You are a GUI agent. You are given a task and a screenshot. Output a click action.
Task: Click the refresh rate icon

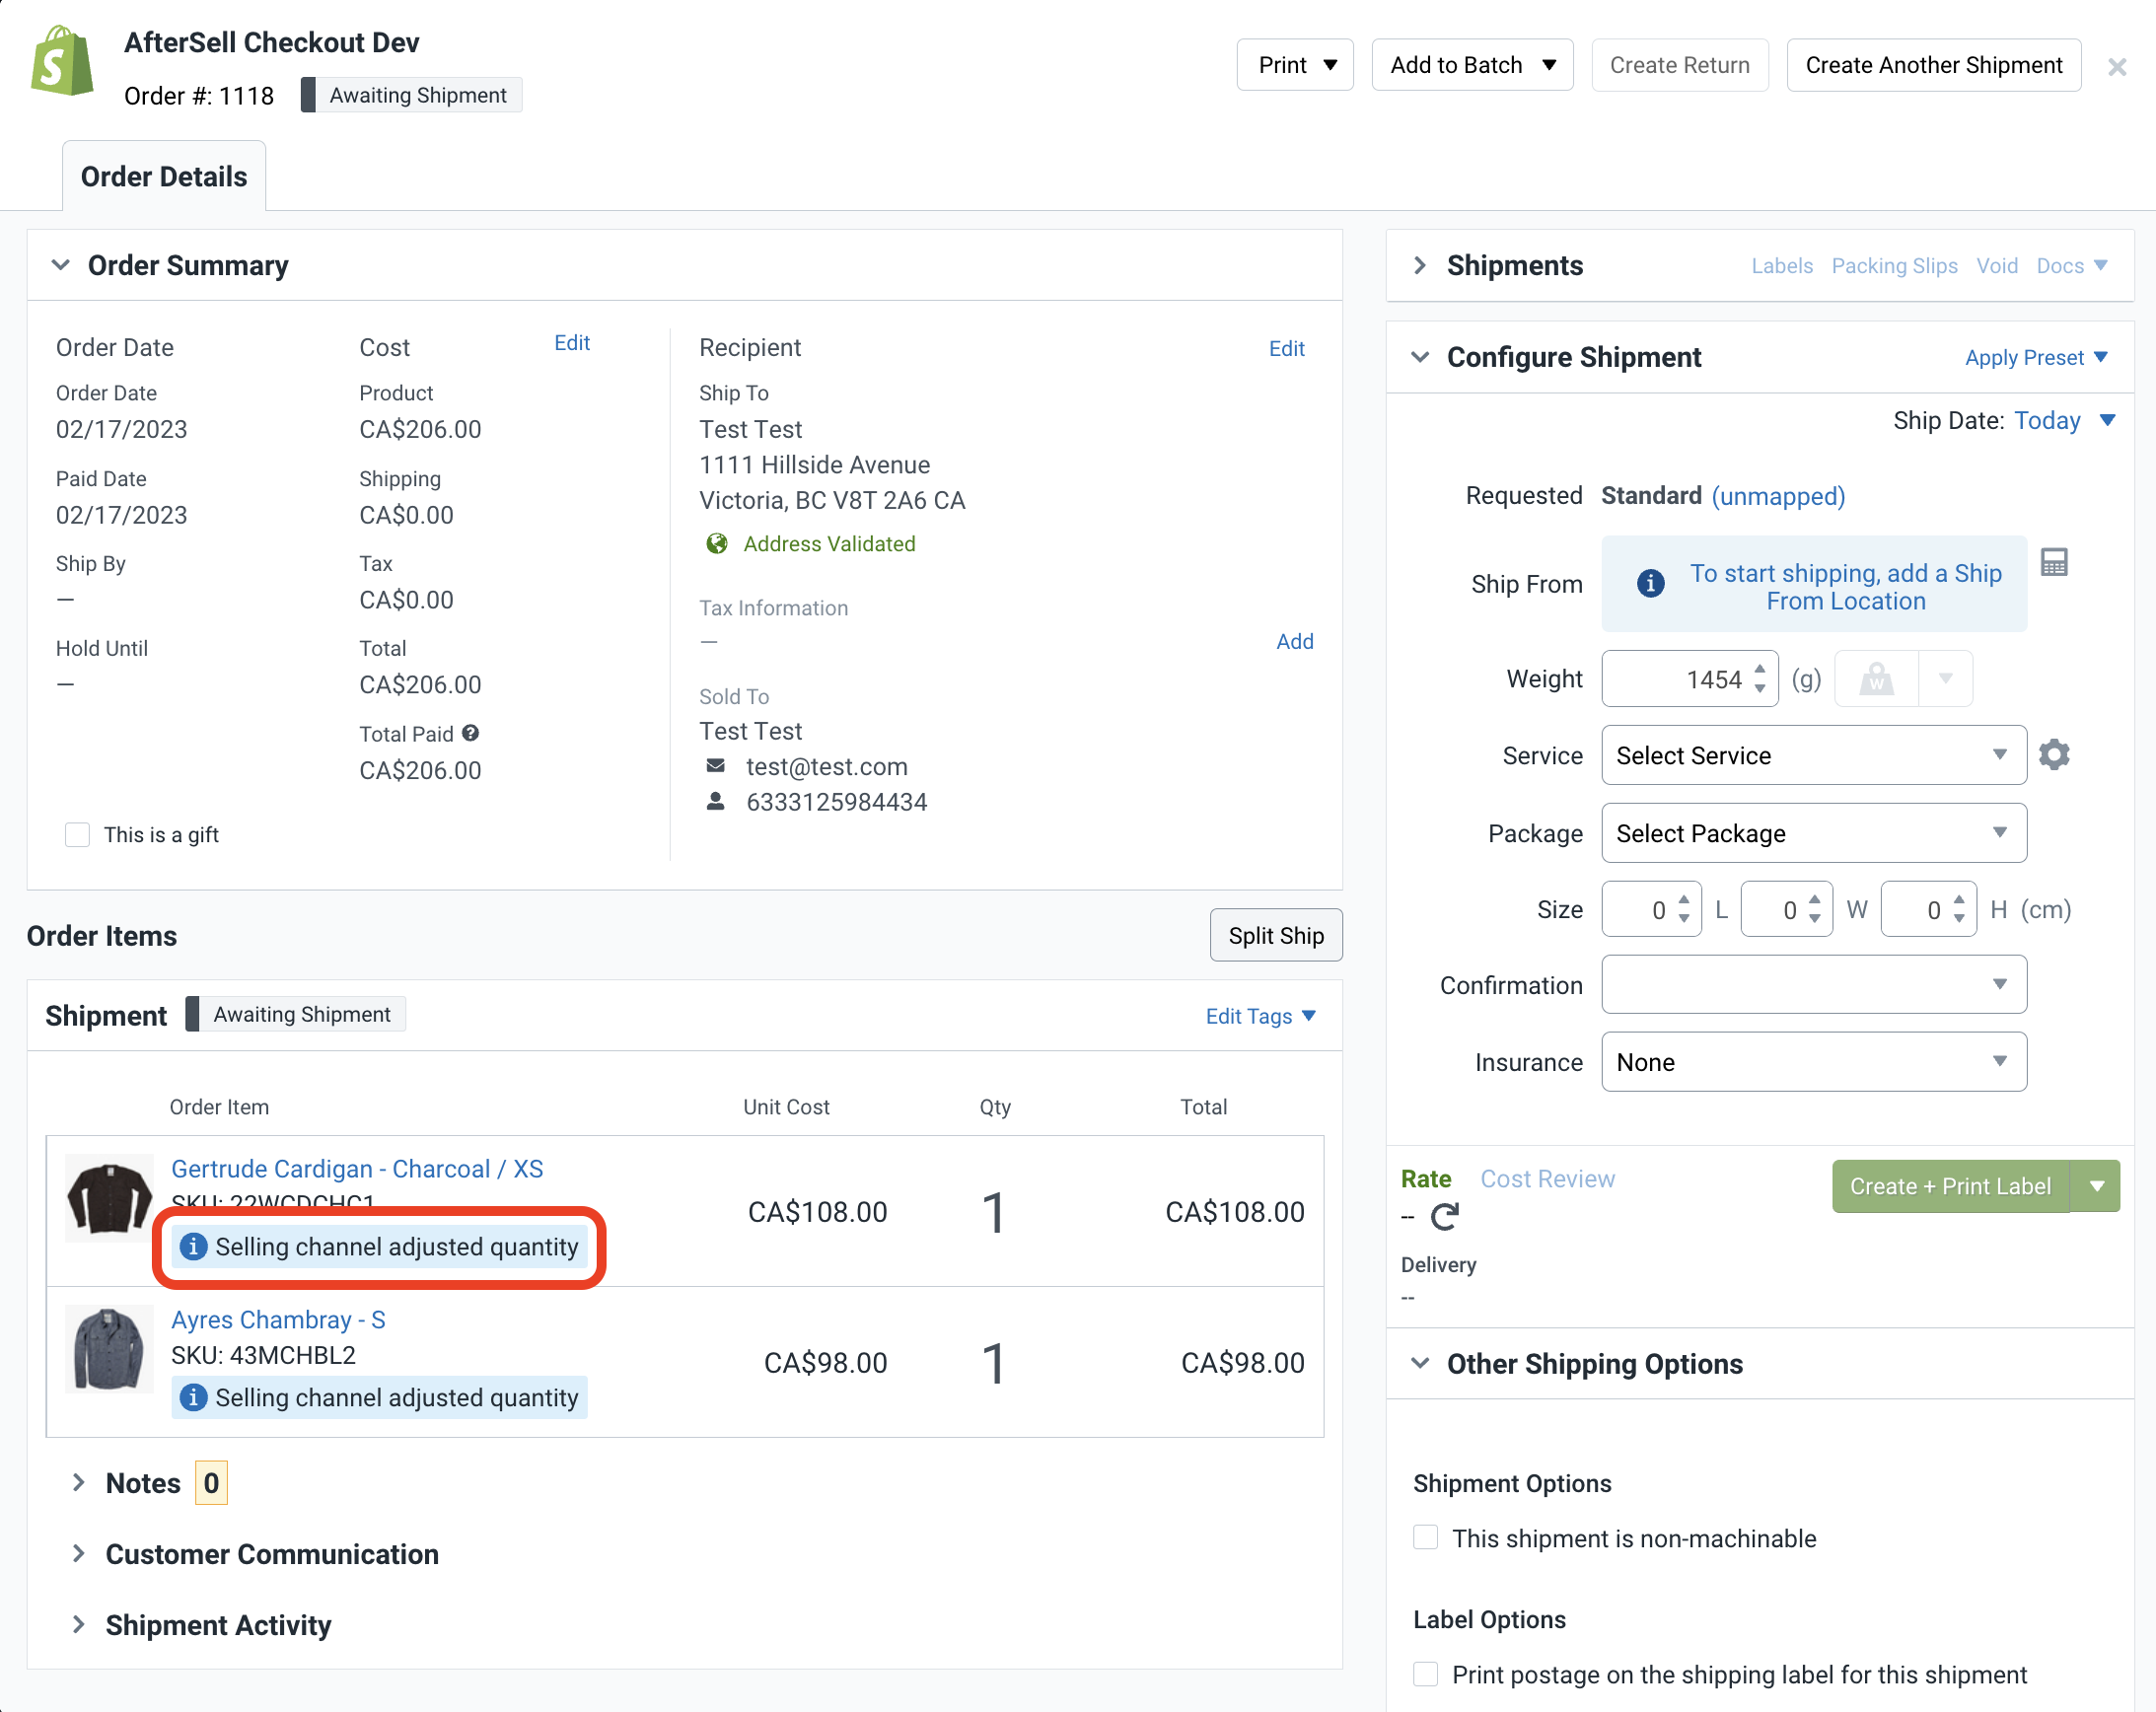1444,1217
